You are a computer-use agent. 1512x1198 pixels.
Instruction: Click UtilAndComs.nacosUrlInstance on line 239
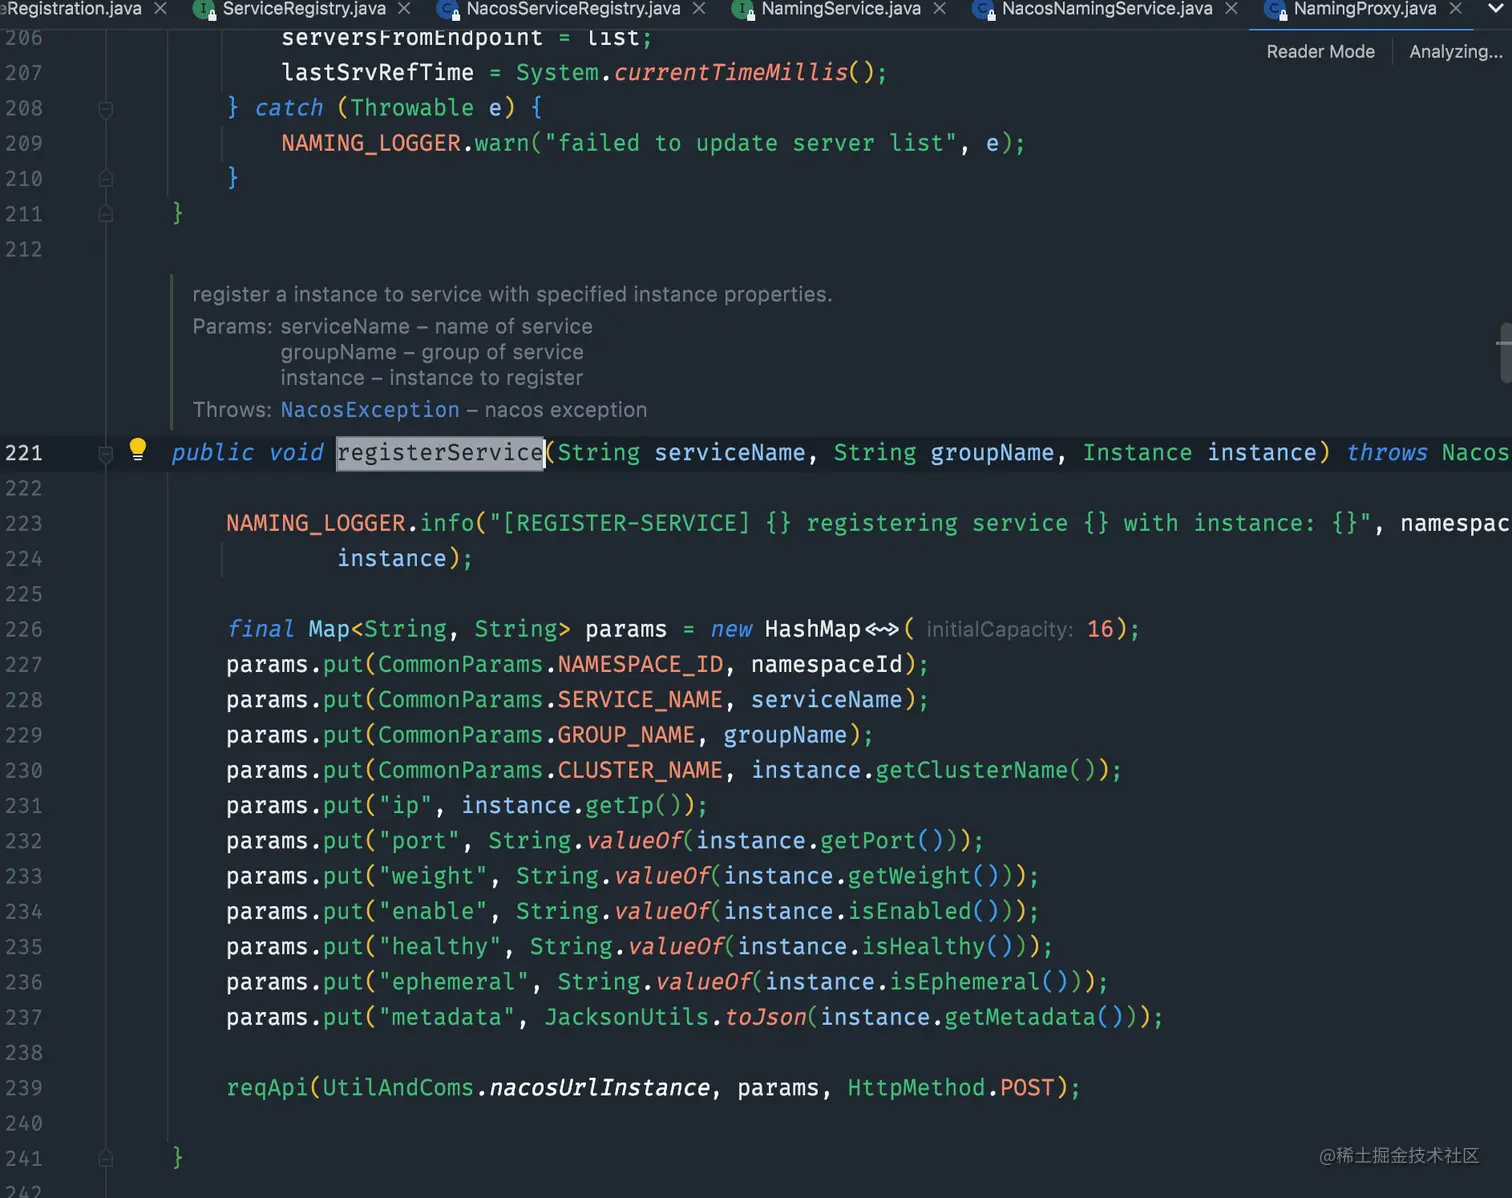516,1088
